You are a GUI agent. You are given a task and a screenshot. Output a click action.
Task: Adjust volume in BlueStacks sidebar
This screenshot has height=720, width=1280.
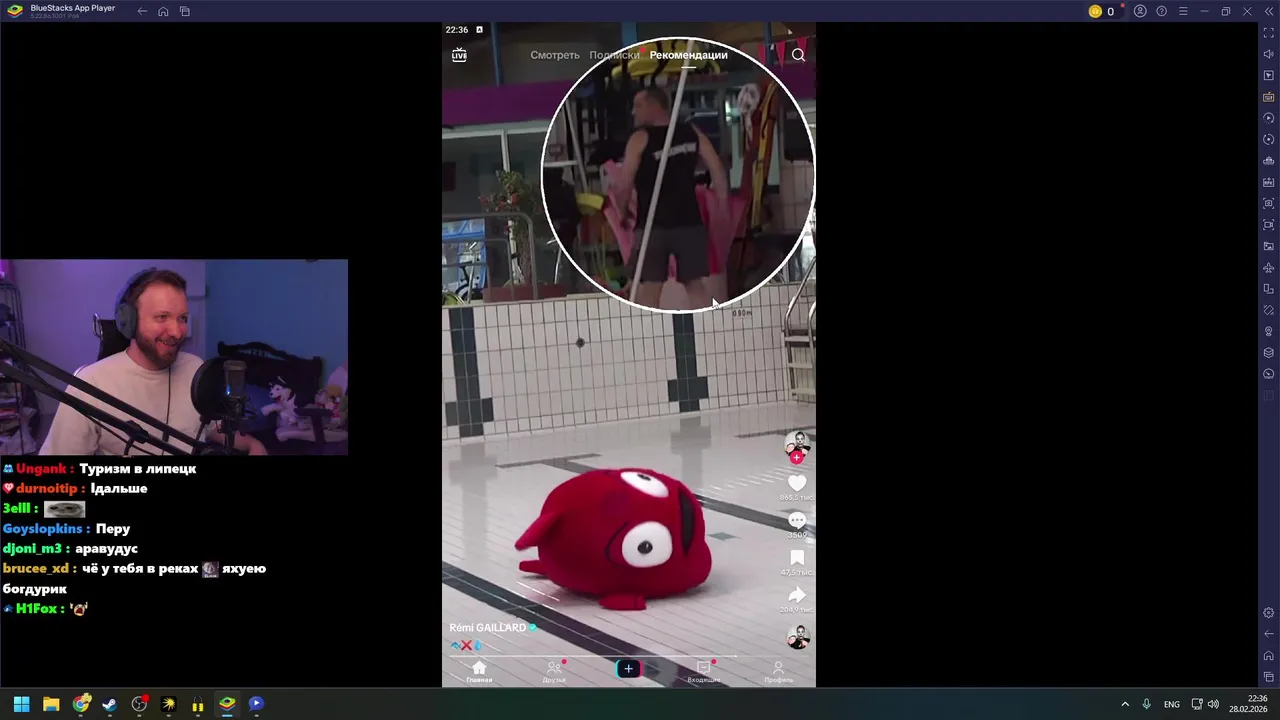tap(1269, 54)
